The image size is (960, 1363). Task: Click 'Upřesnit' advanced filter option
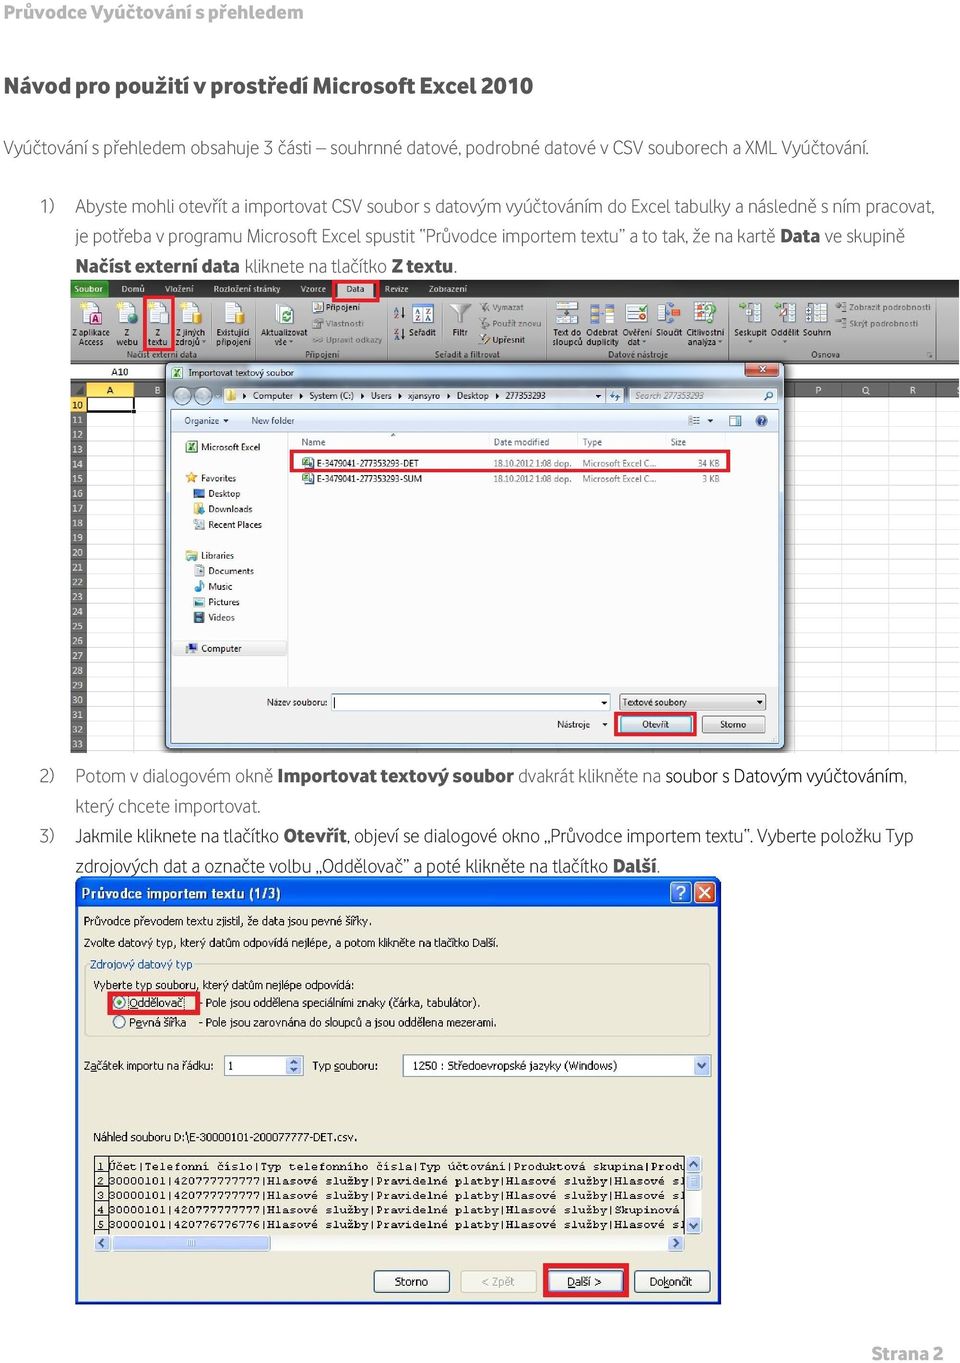(502, 340)
